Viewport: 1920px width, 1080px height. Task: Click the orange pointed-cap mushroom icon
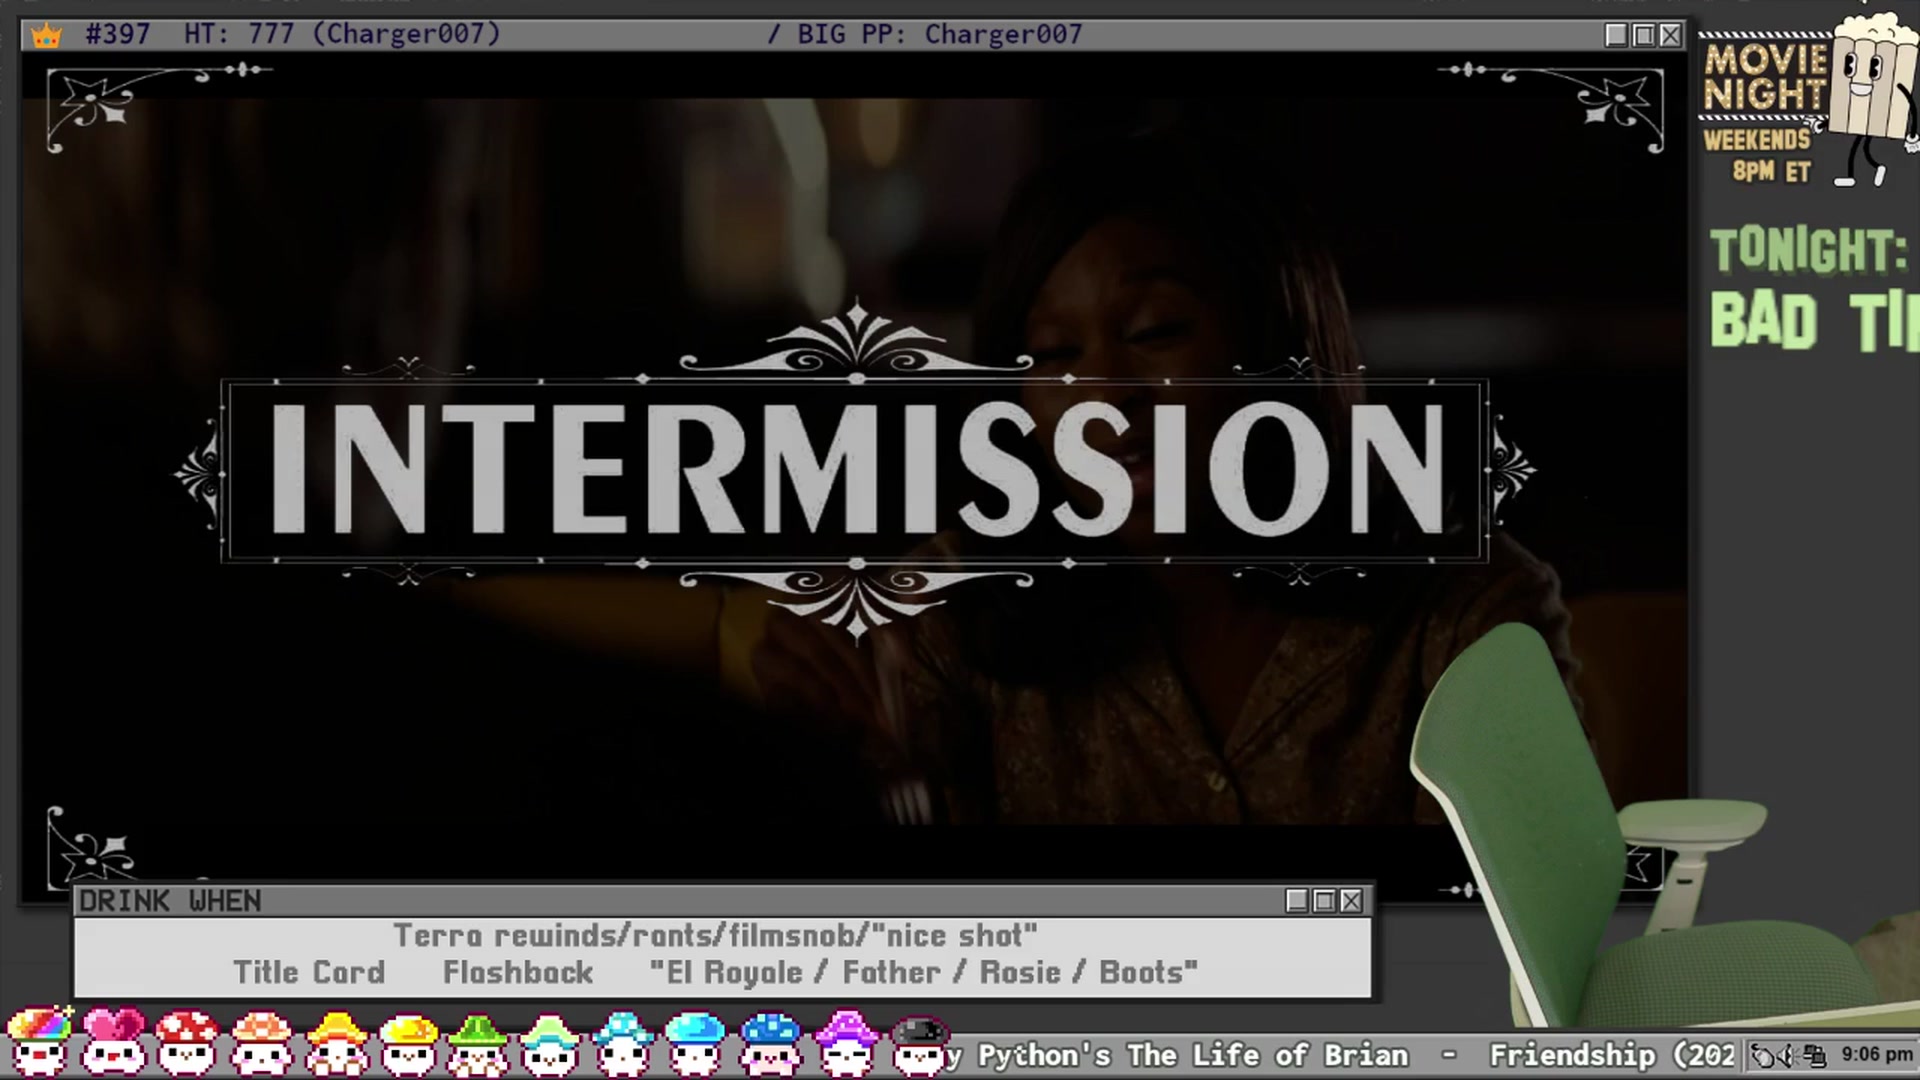pos(336,1042)
